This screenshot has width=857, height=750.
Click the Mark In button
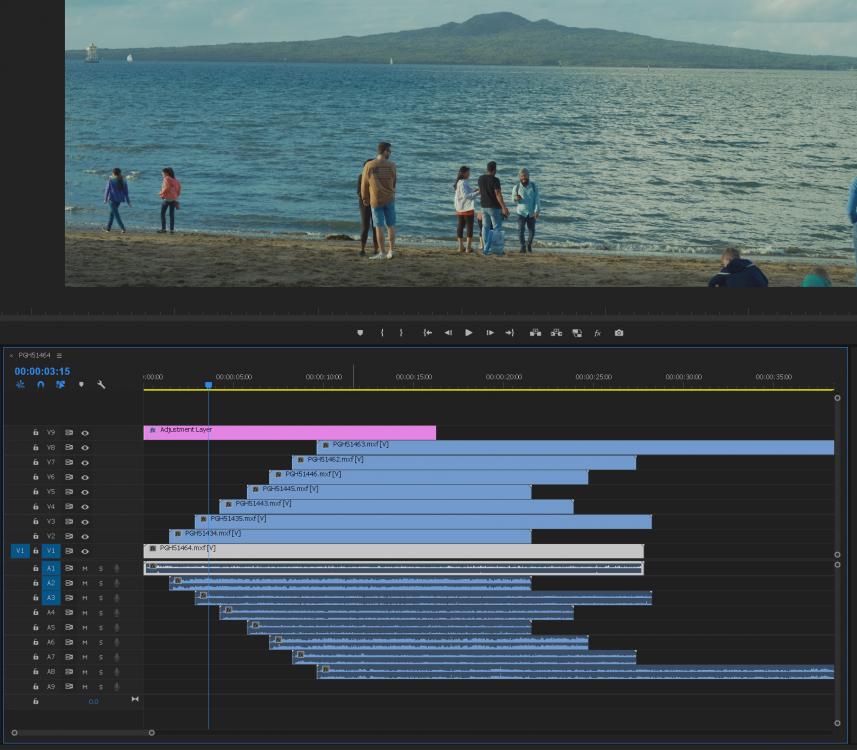pos(382,333)
